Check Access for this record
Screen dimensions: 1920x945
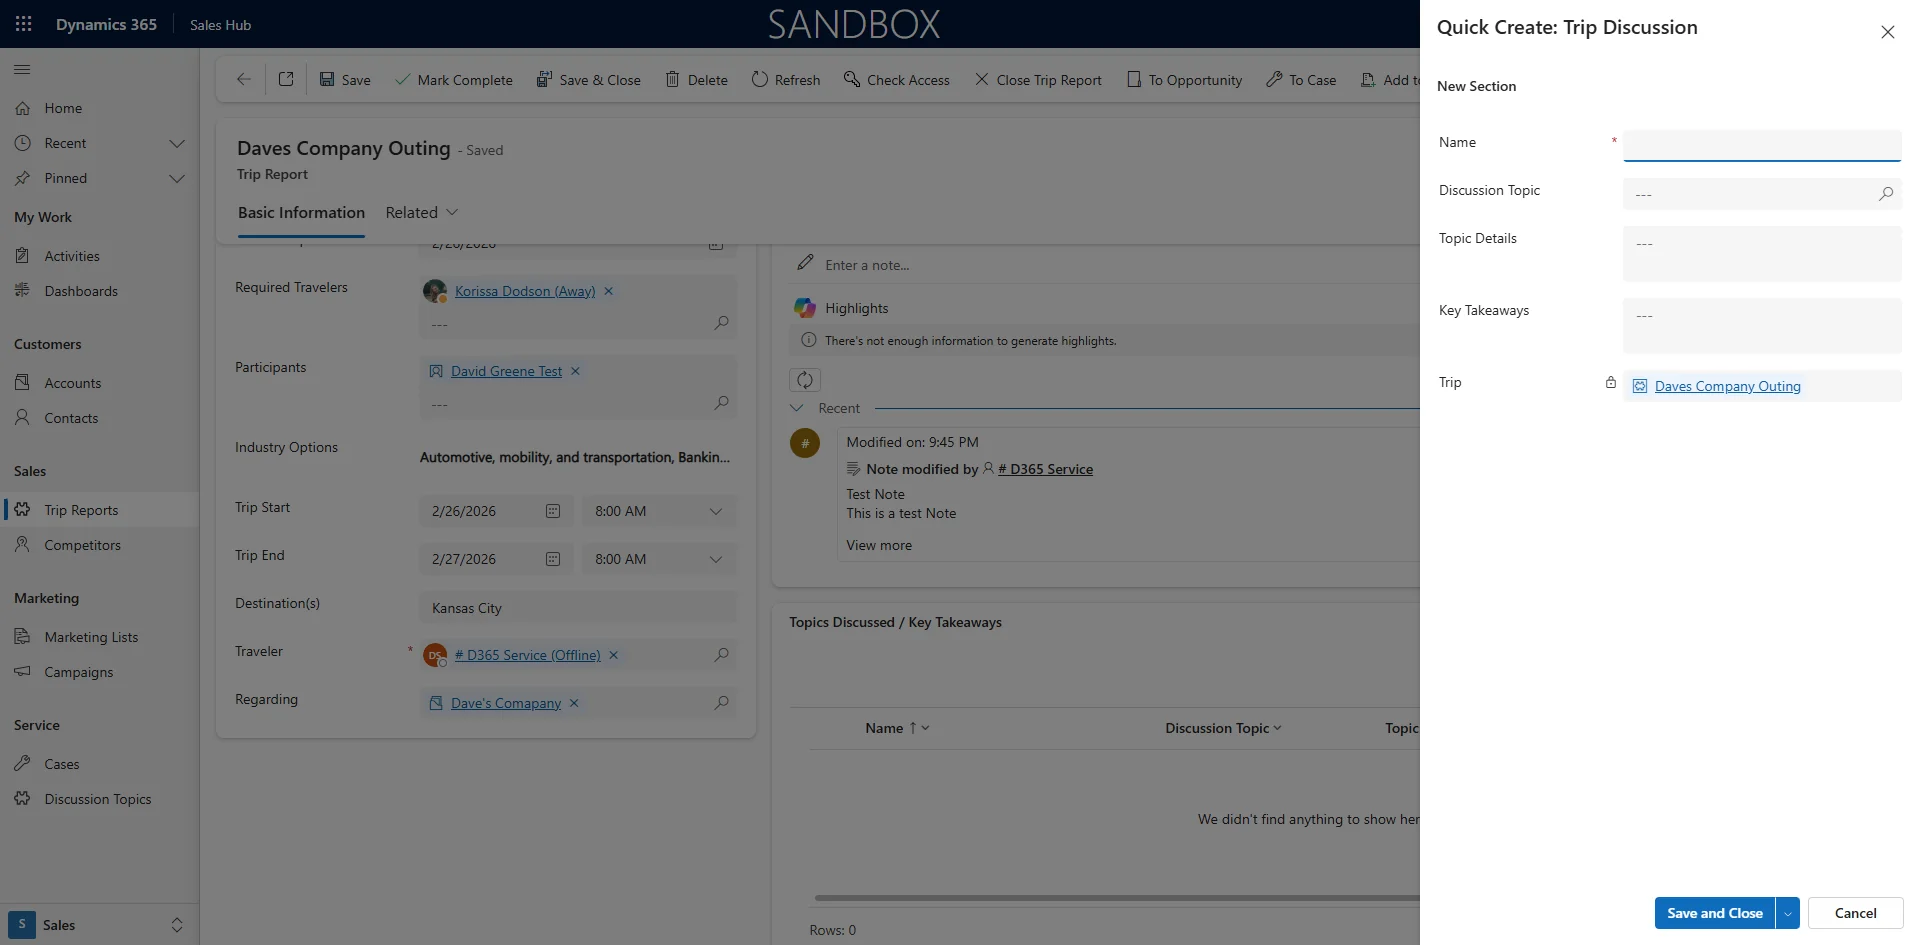point(896,79)
